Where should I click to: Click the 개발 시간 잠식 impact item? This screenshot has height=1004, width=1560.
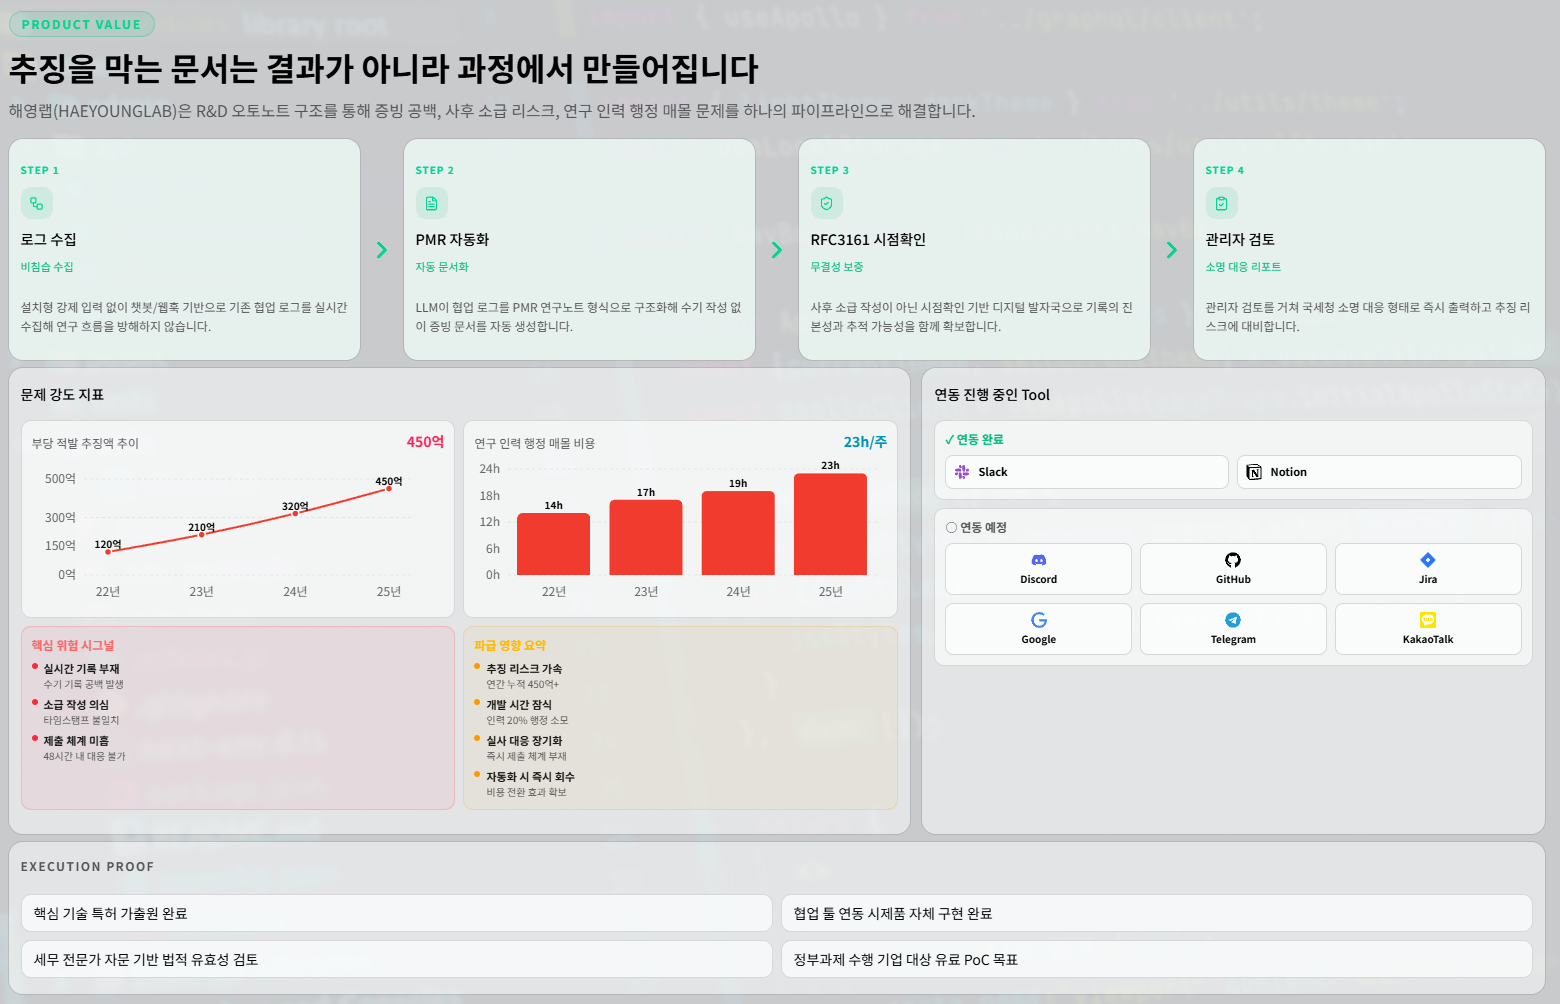[x=519, y=705]
